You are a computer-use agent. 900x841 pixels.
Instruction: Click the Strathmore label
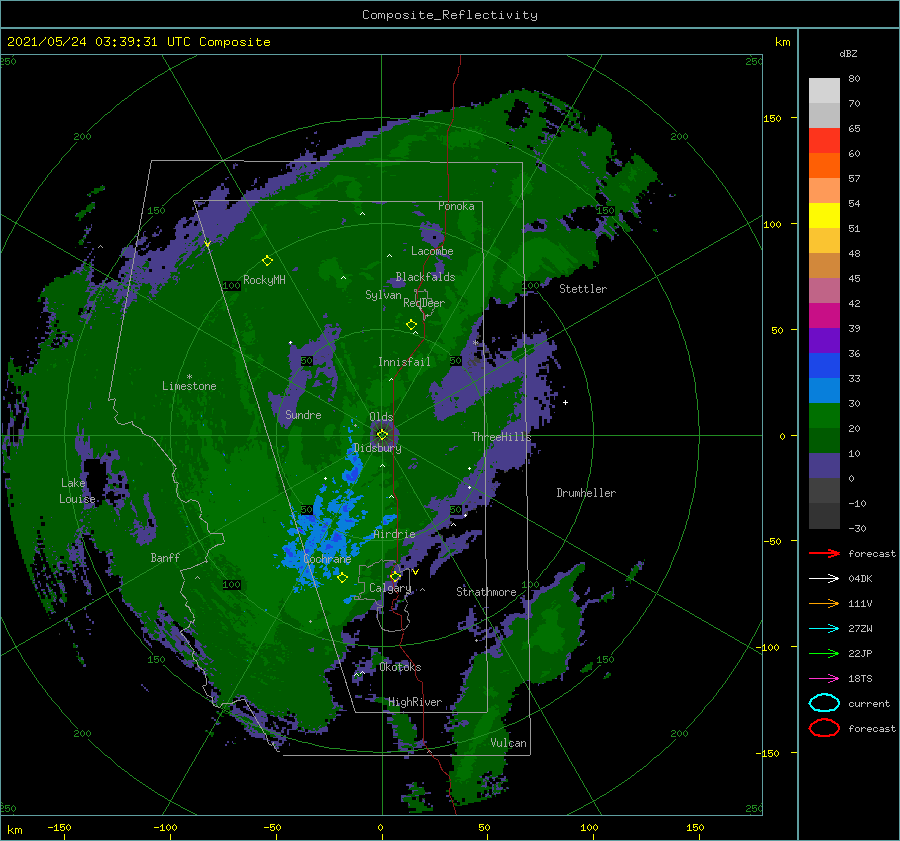coord(486,592)
